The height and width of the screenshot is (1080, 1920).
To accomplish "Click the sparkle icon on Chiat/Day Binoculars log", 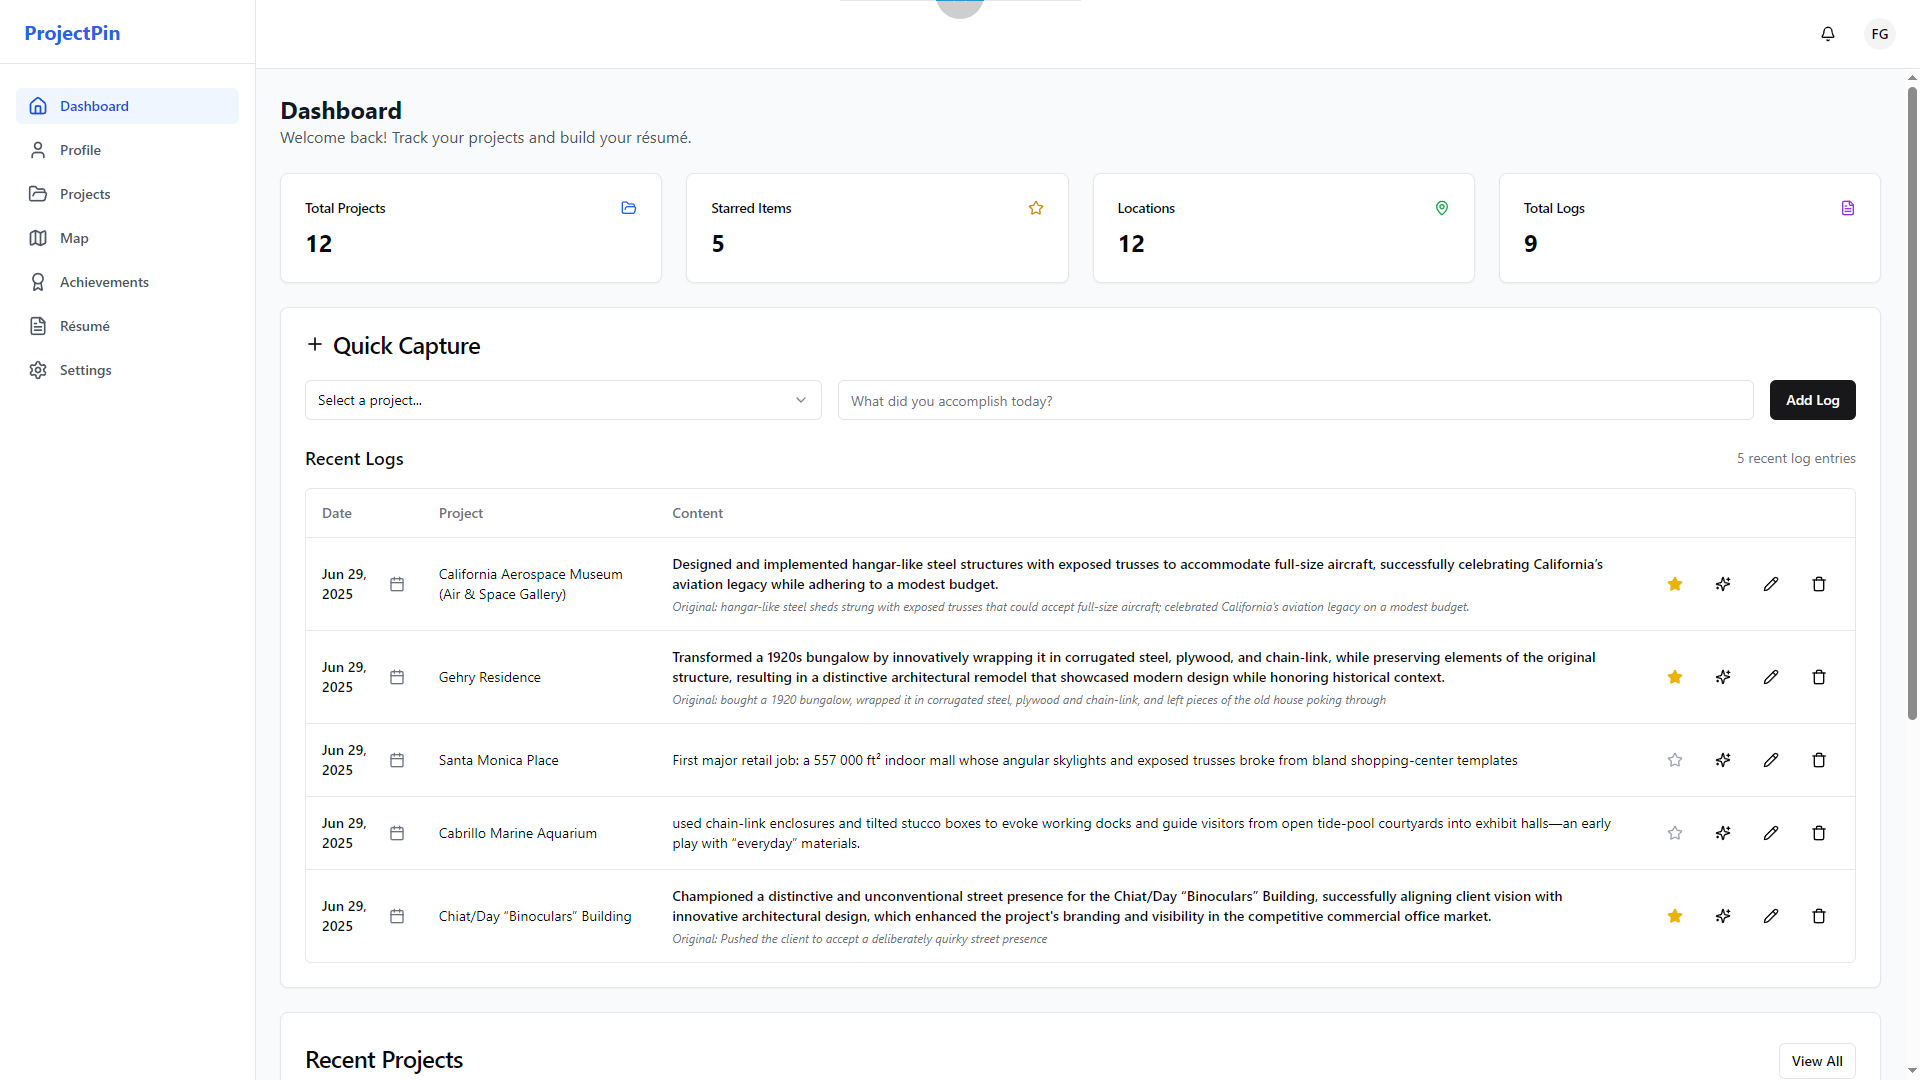I will pyautogui.click(x=1723, y=916).
